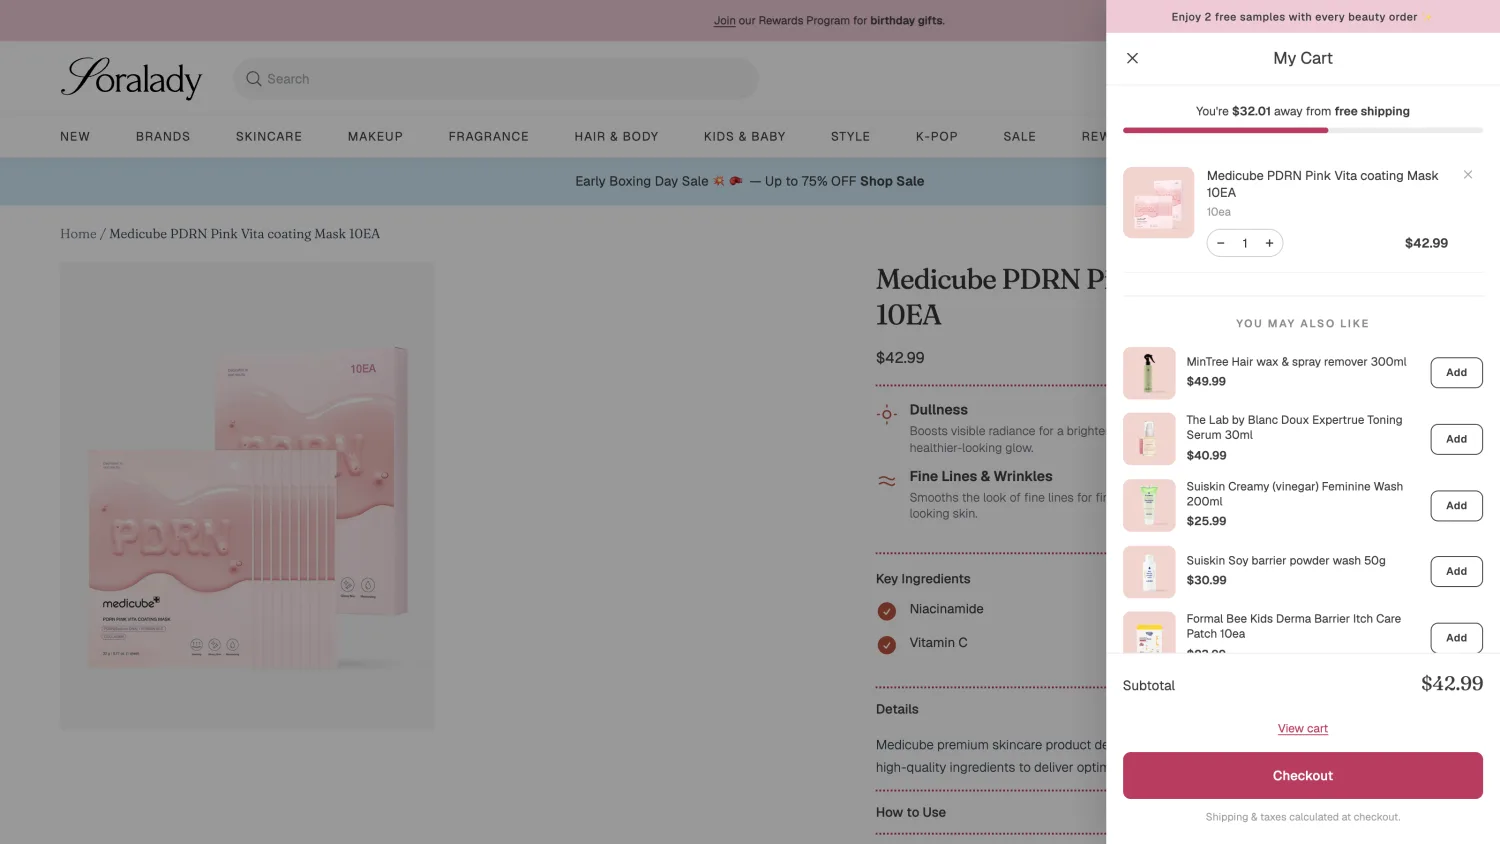Remove Medicube PDRN mask from cart

click(x=1468, y=175)
